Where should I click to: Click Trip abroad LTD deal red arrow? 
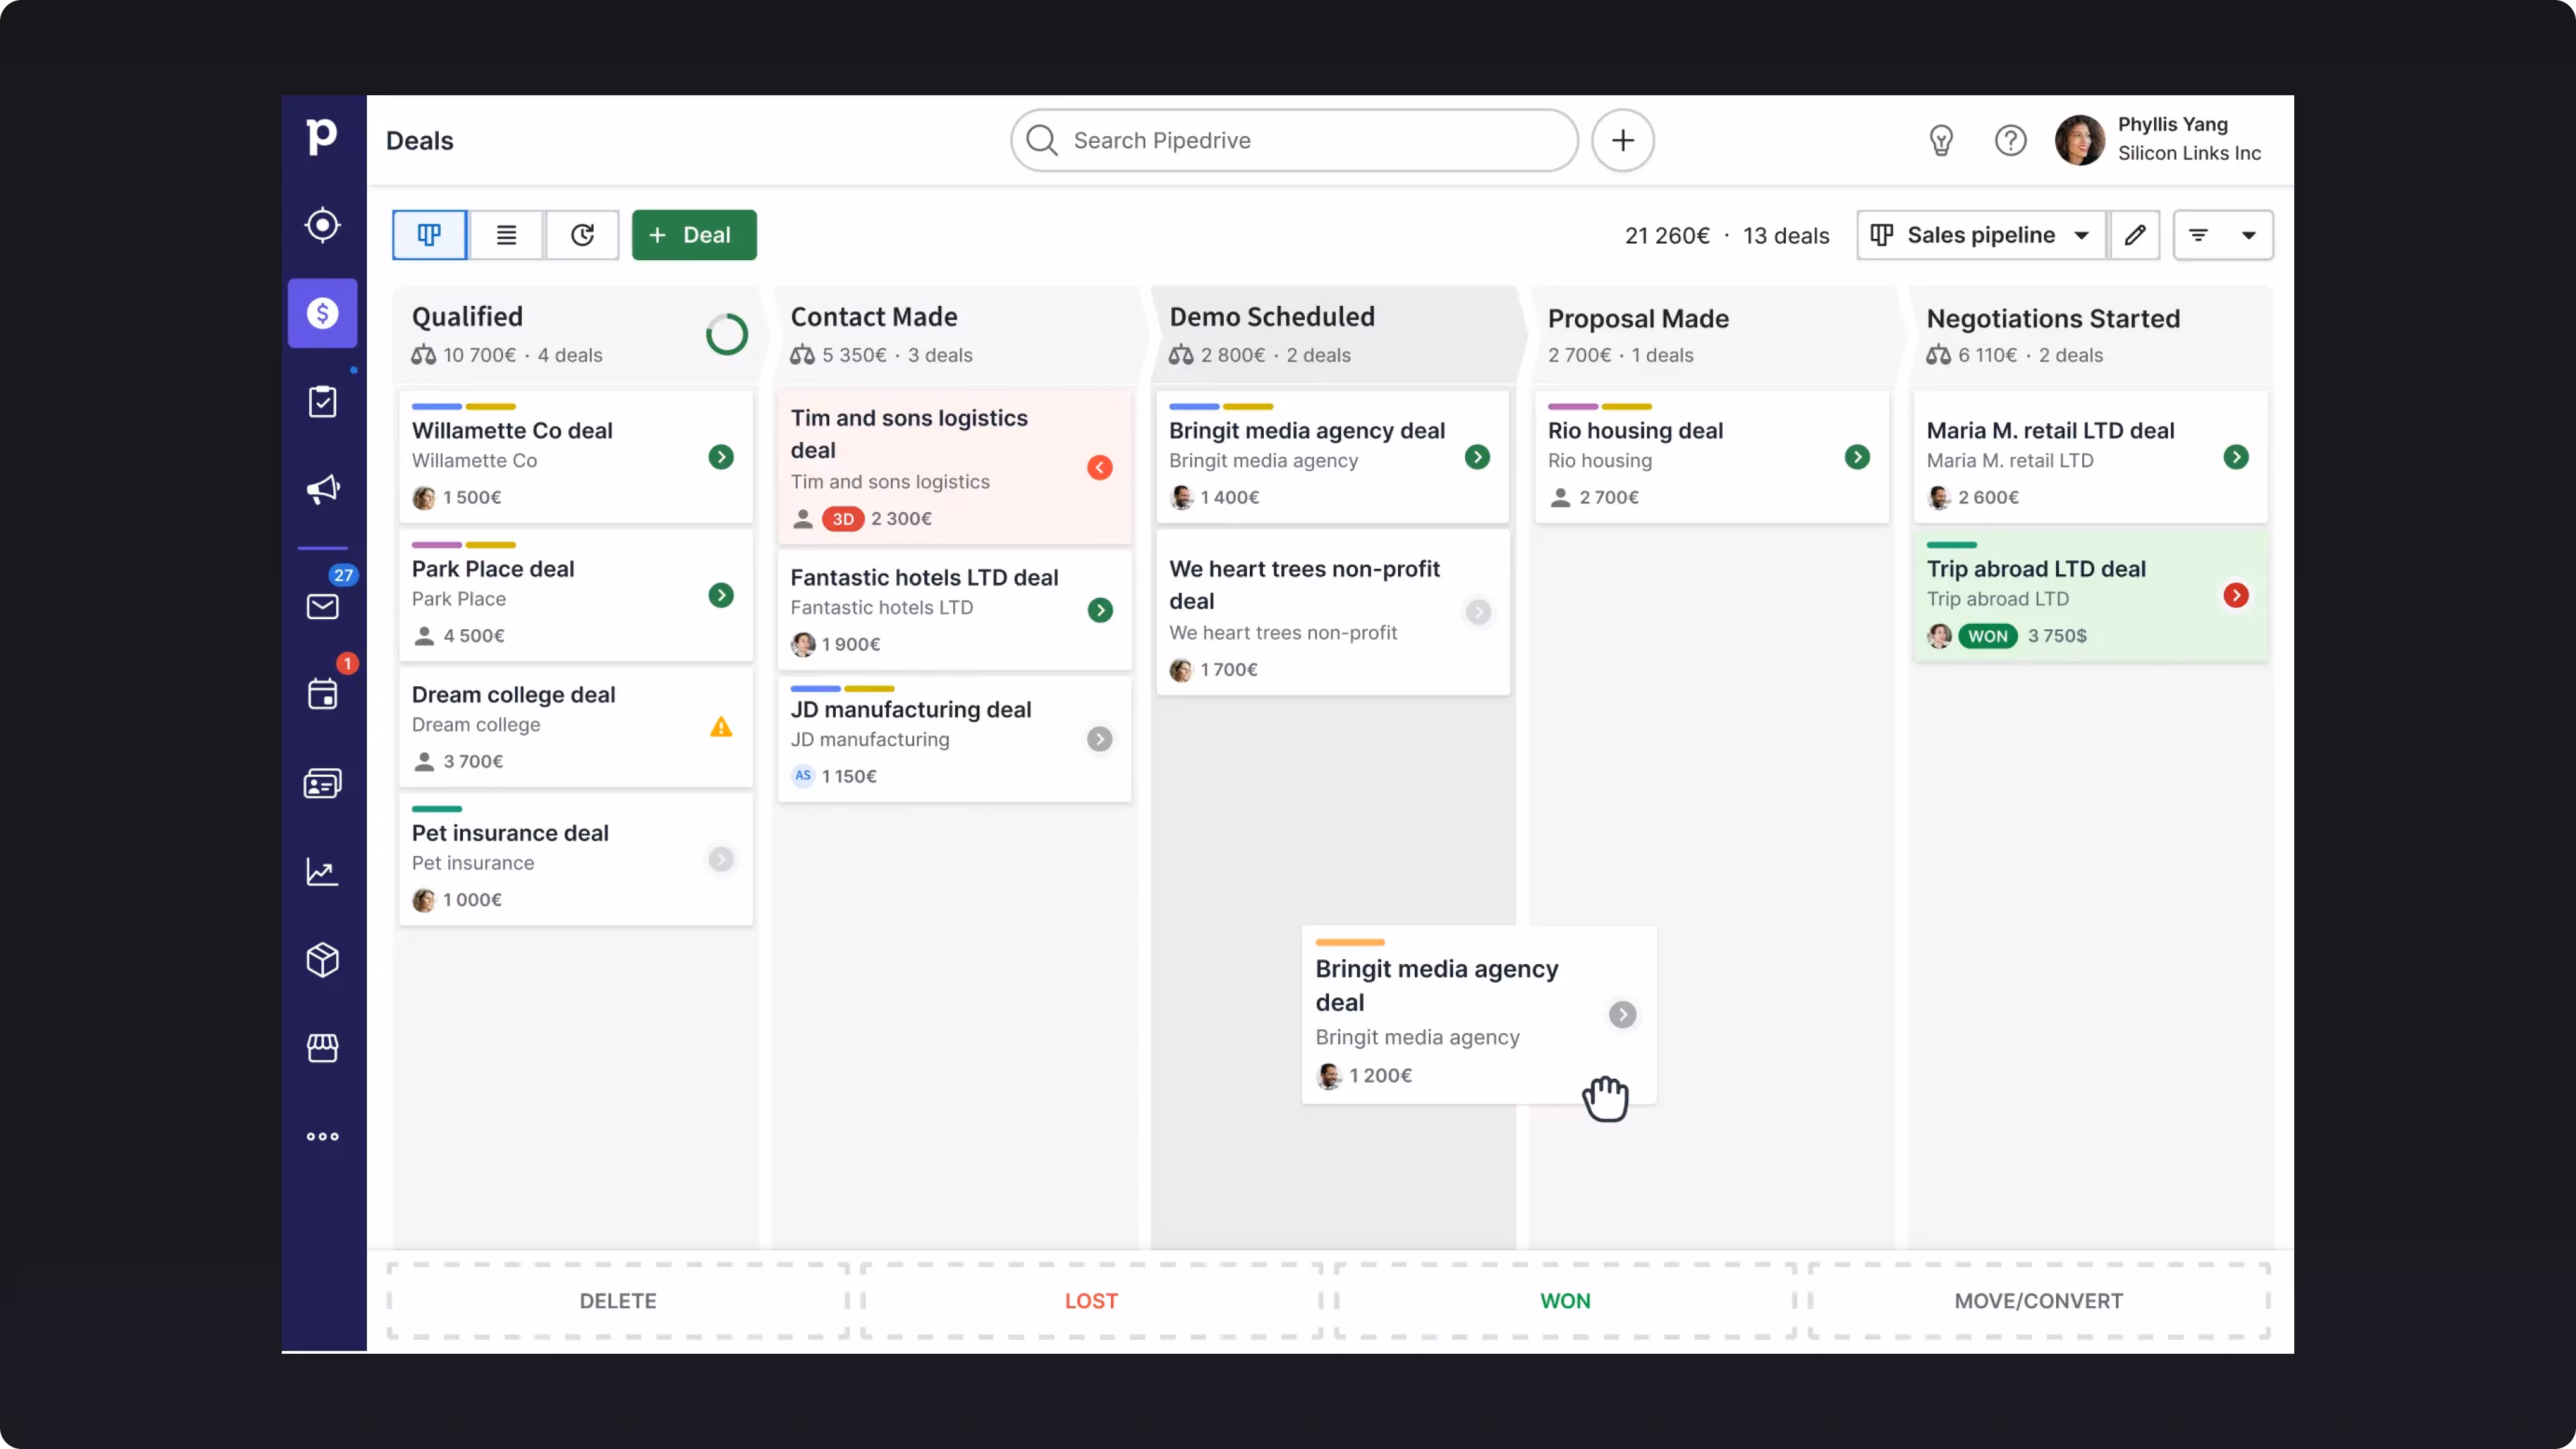(x=2236, y=595)
